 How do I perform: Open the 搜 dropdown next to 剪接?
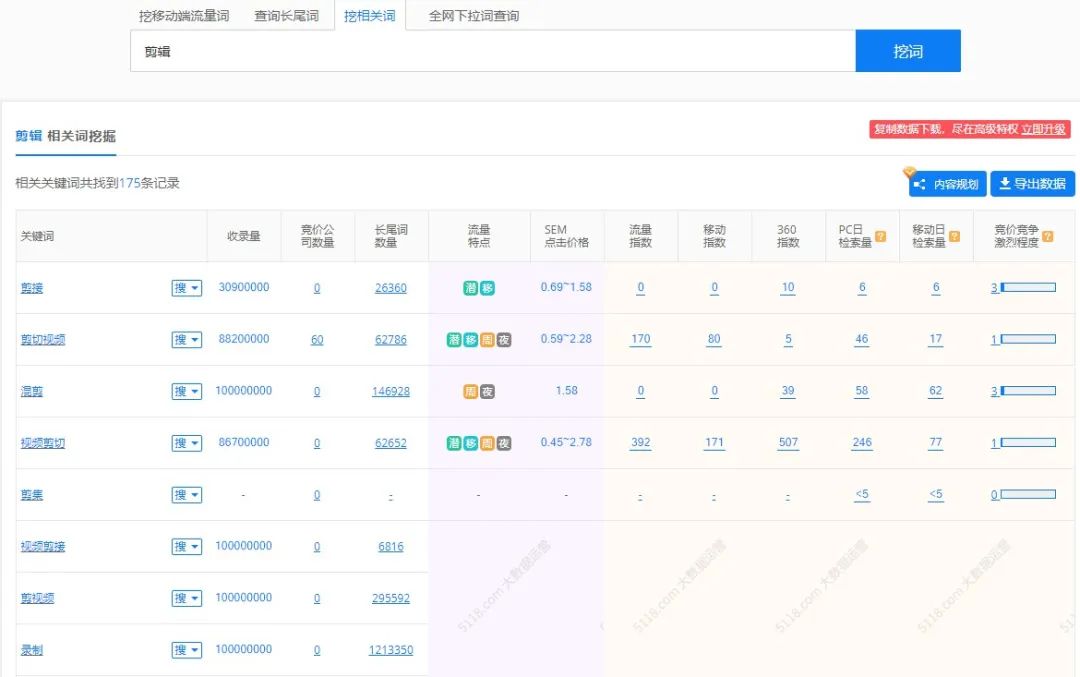186,287
